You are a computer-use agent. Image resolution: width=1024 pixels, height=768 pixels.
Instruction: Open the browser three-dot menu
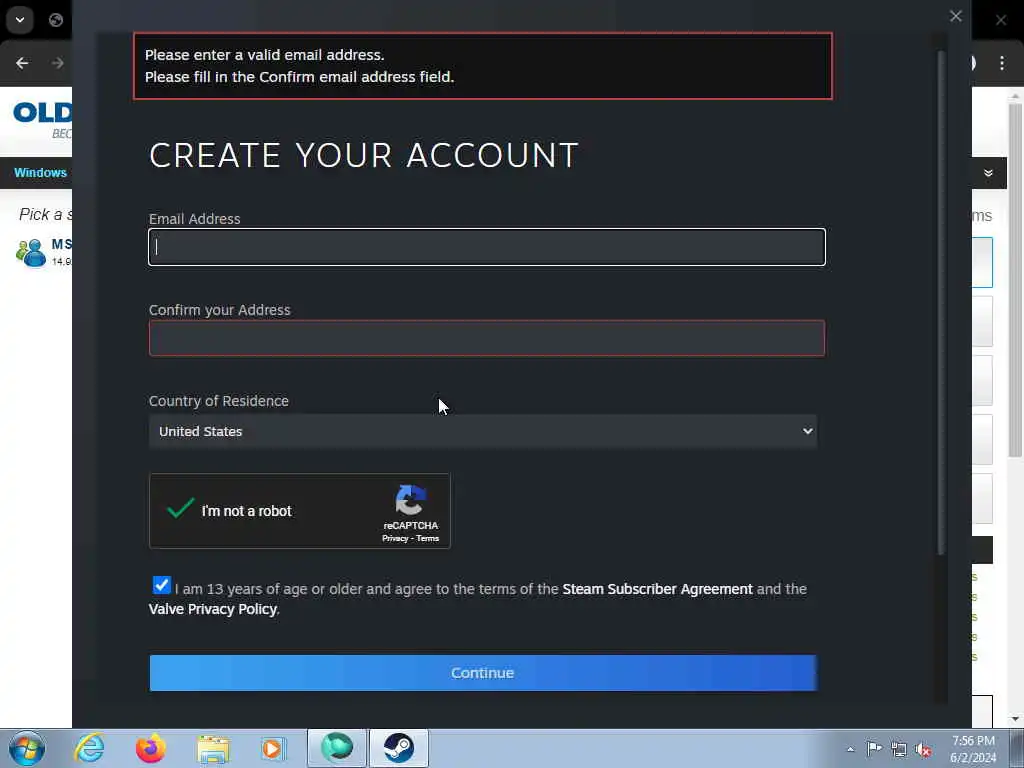pyautogui.click(x=1002, y=63)
